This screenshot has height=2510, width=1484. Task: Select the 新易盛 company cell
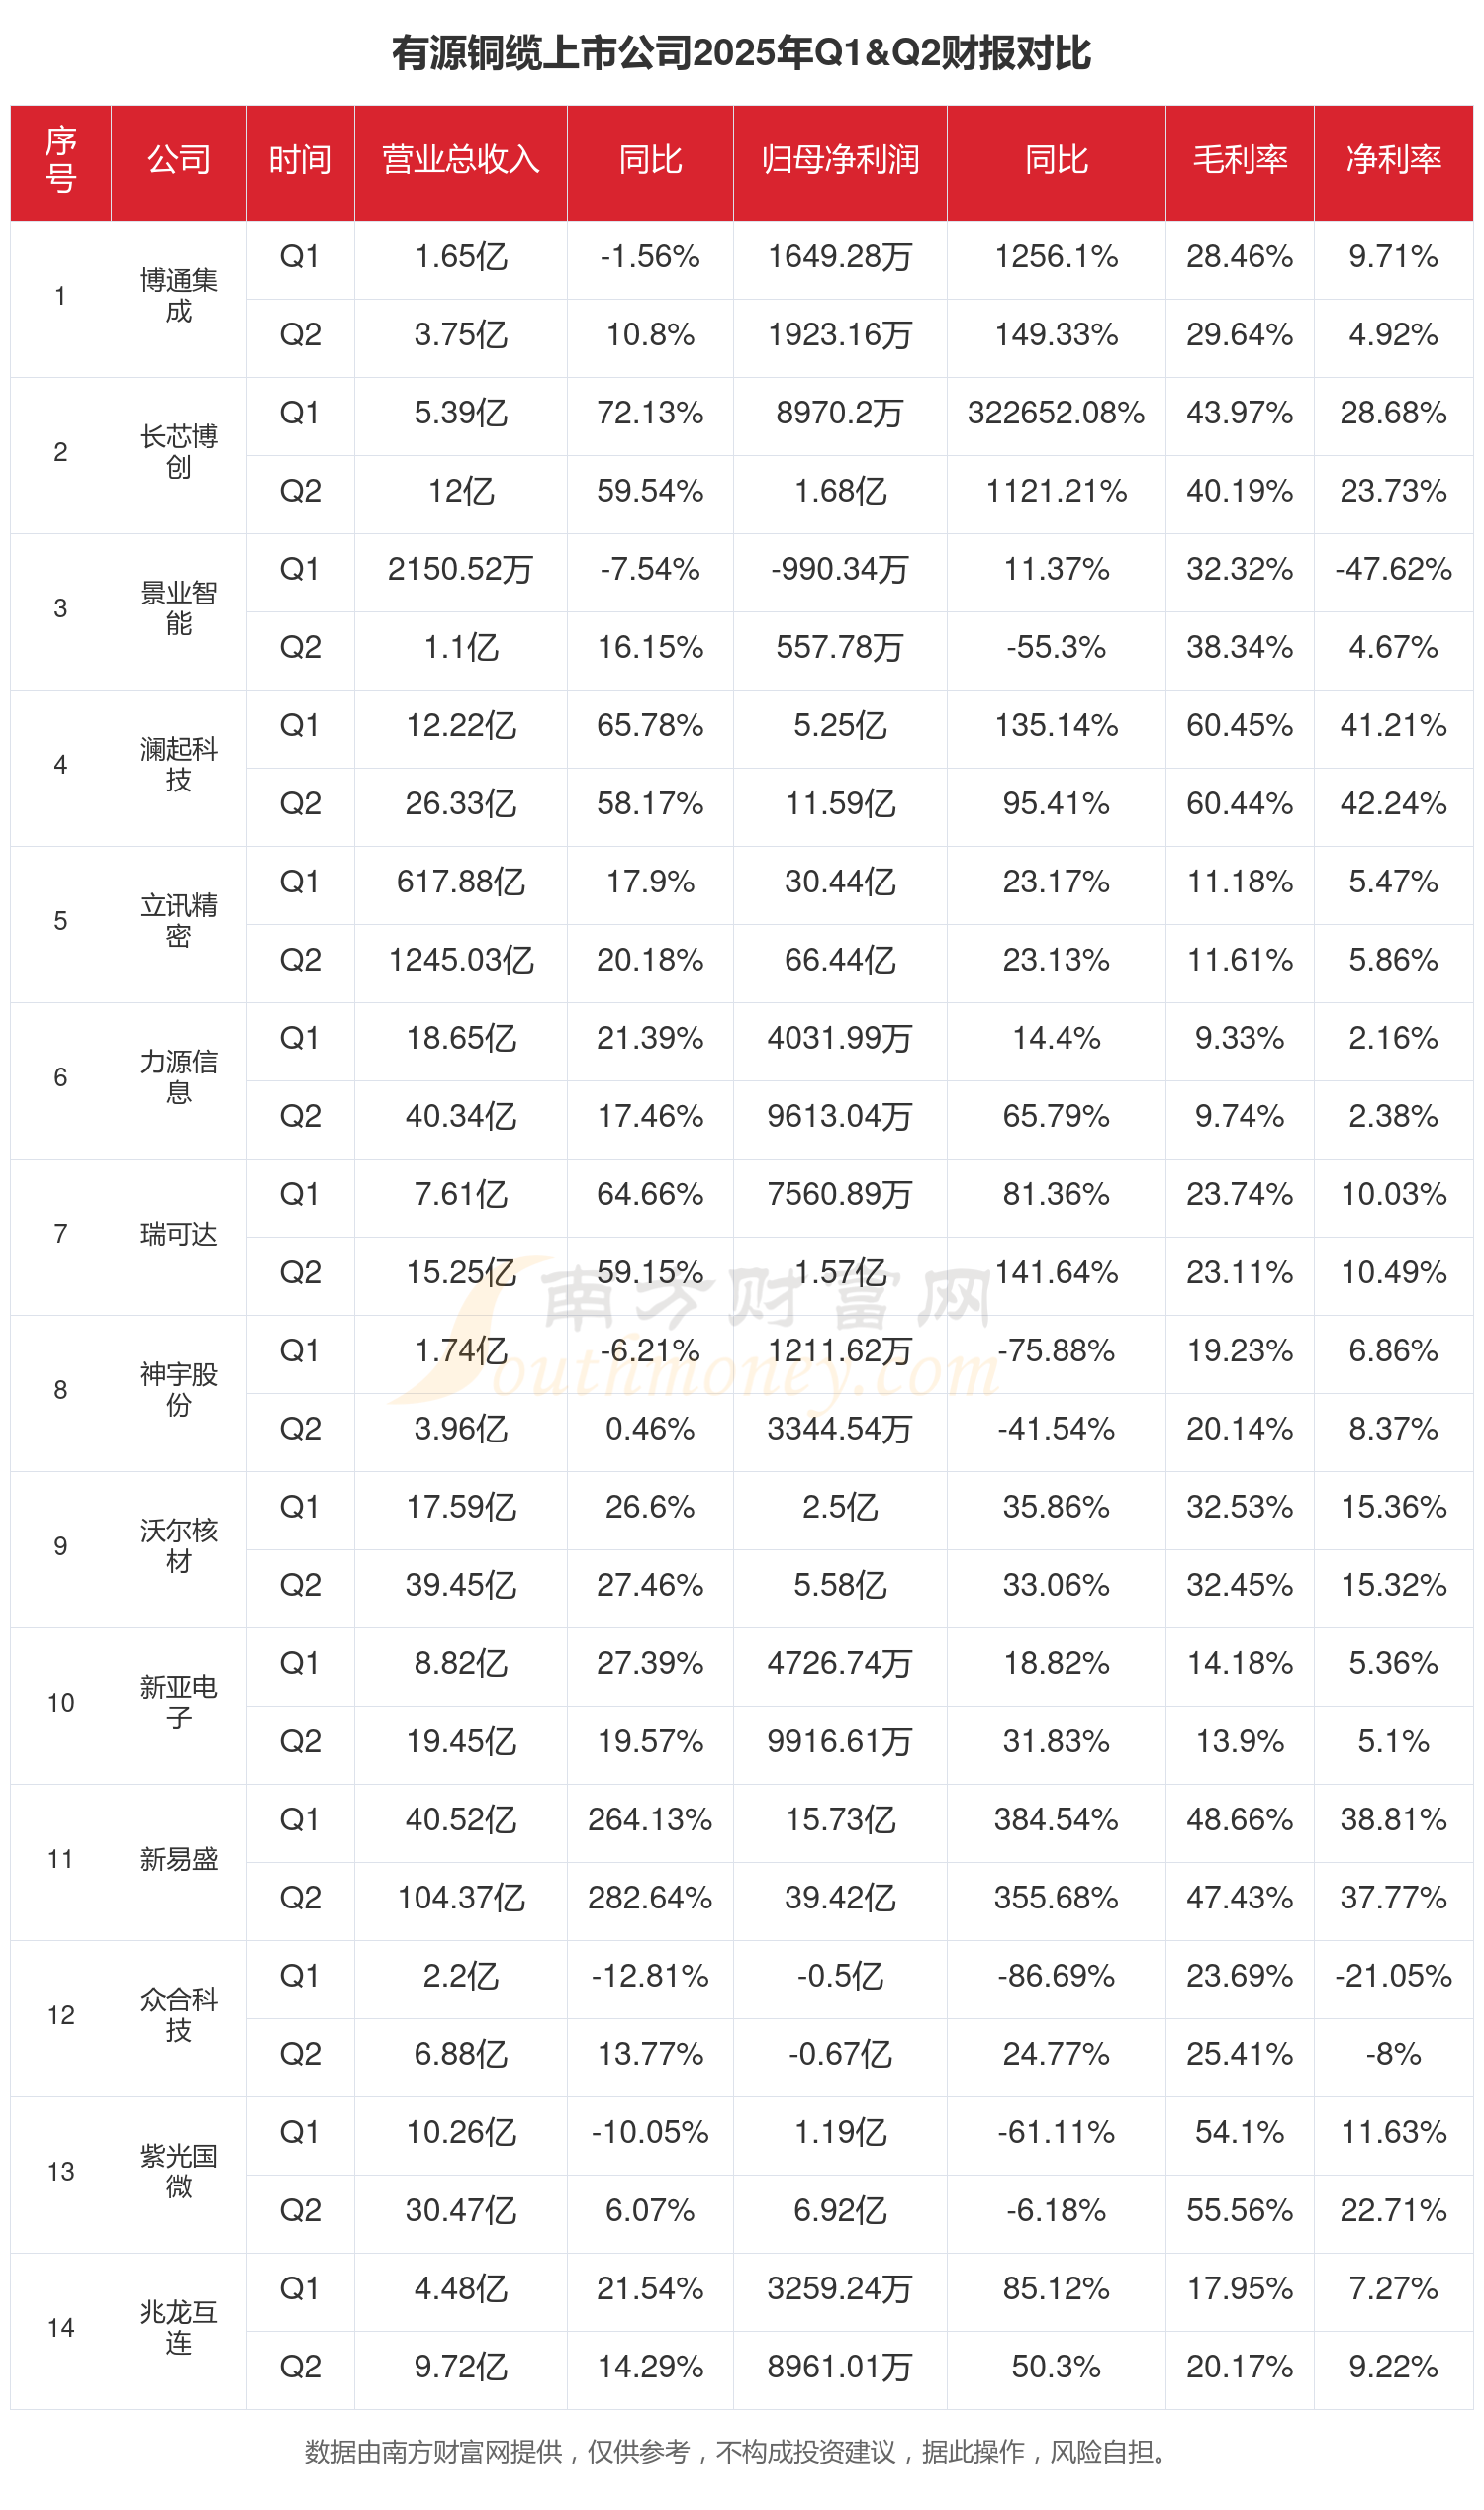178,1859
